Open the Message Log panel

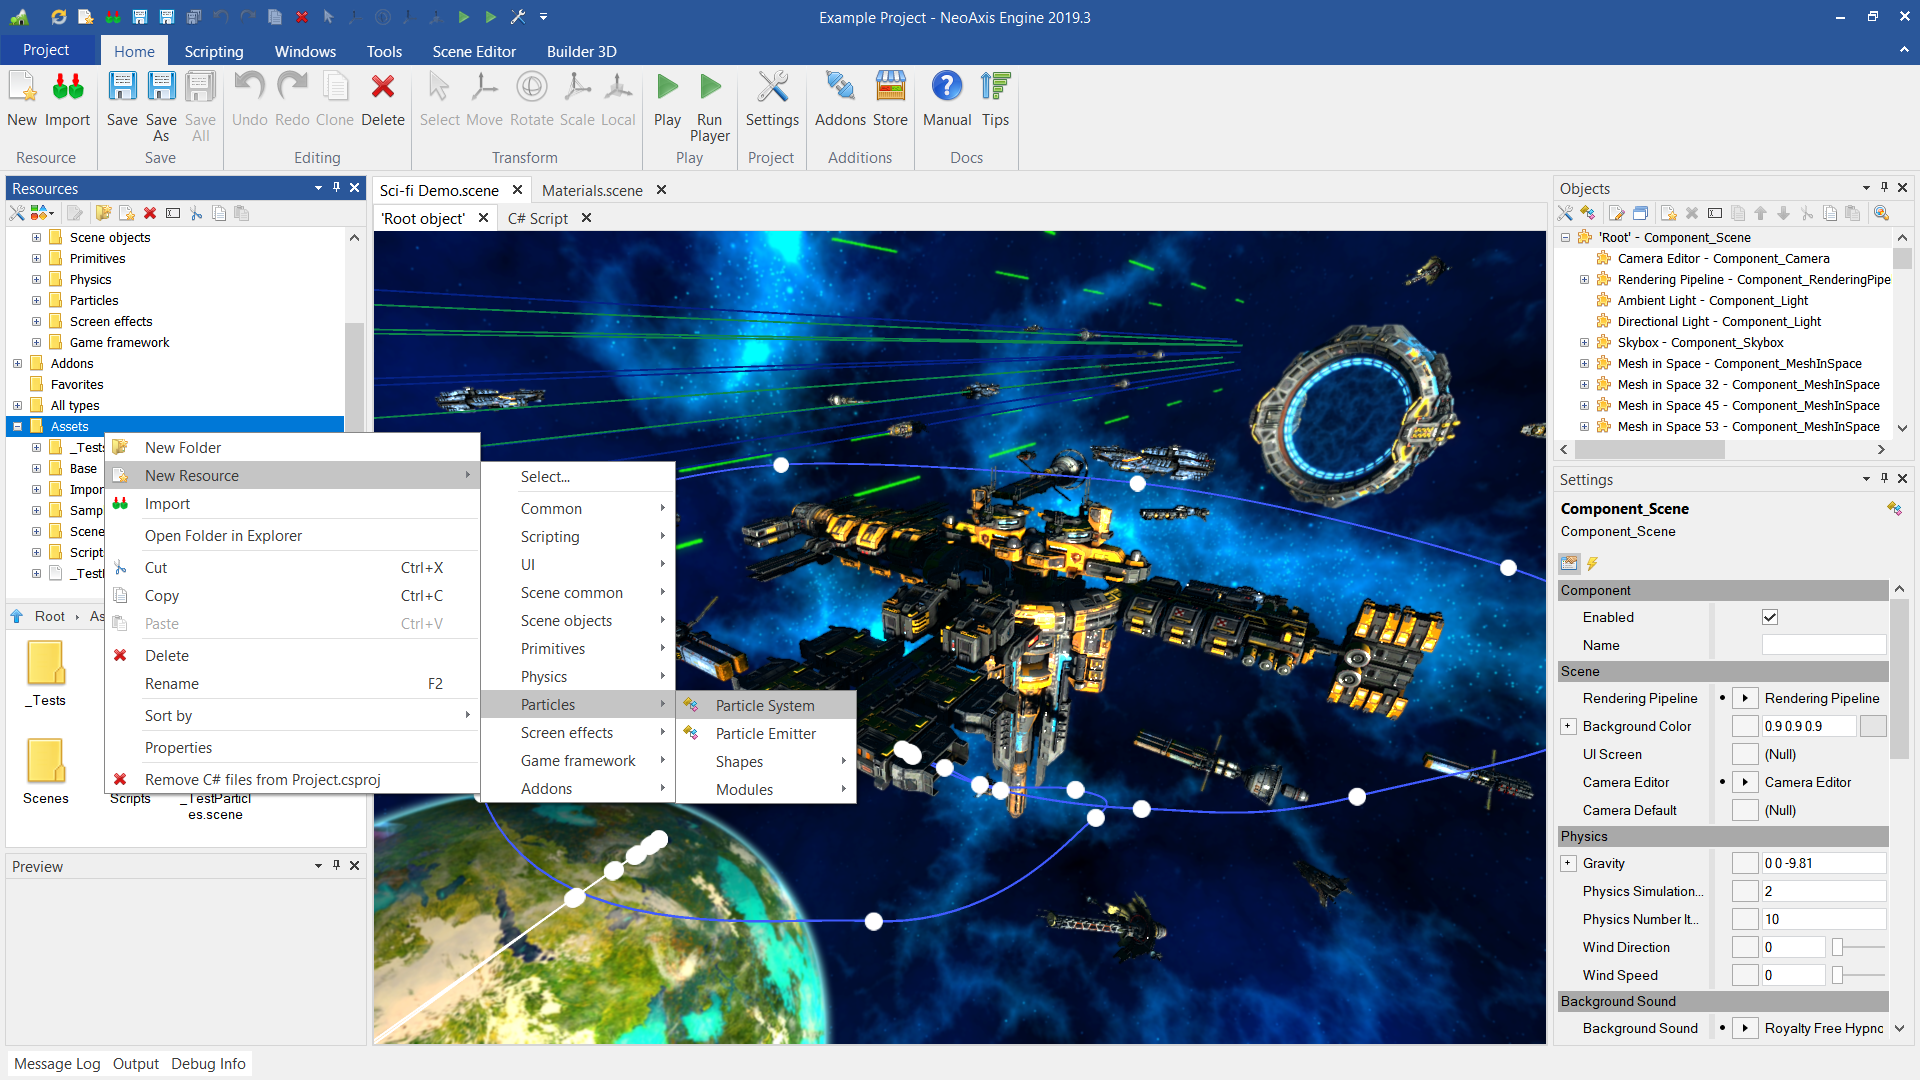coord(57,1063)
